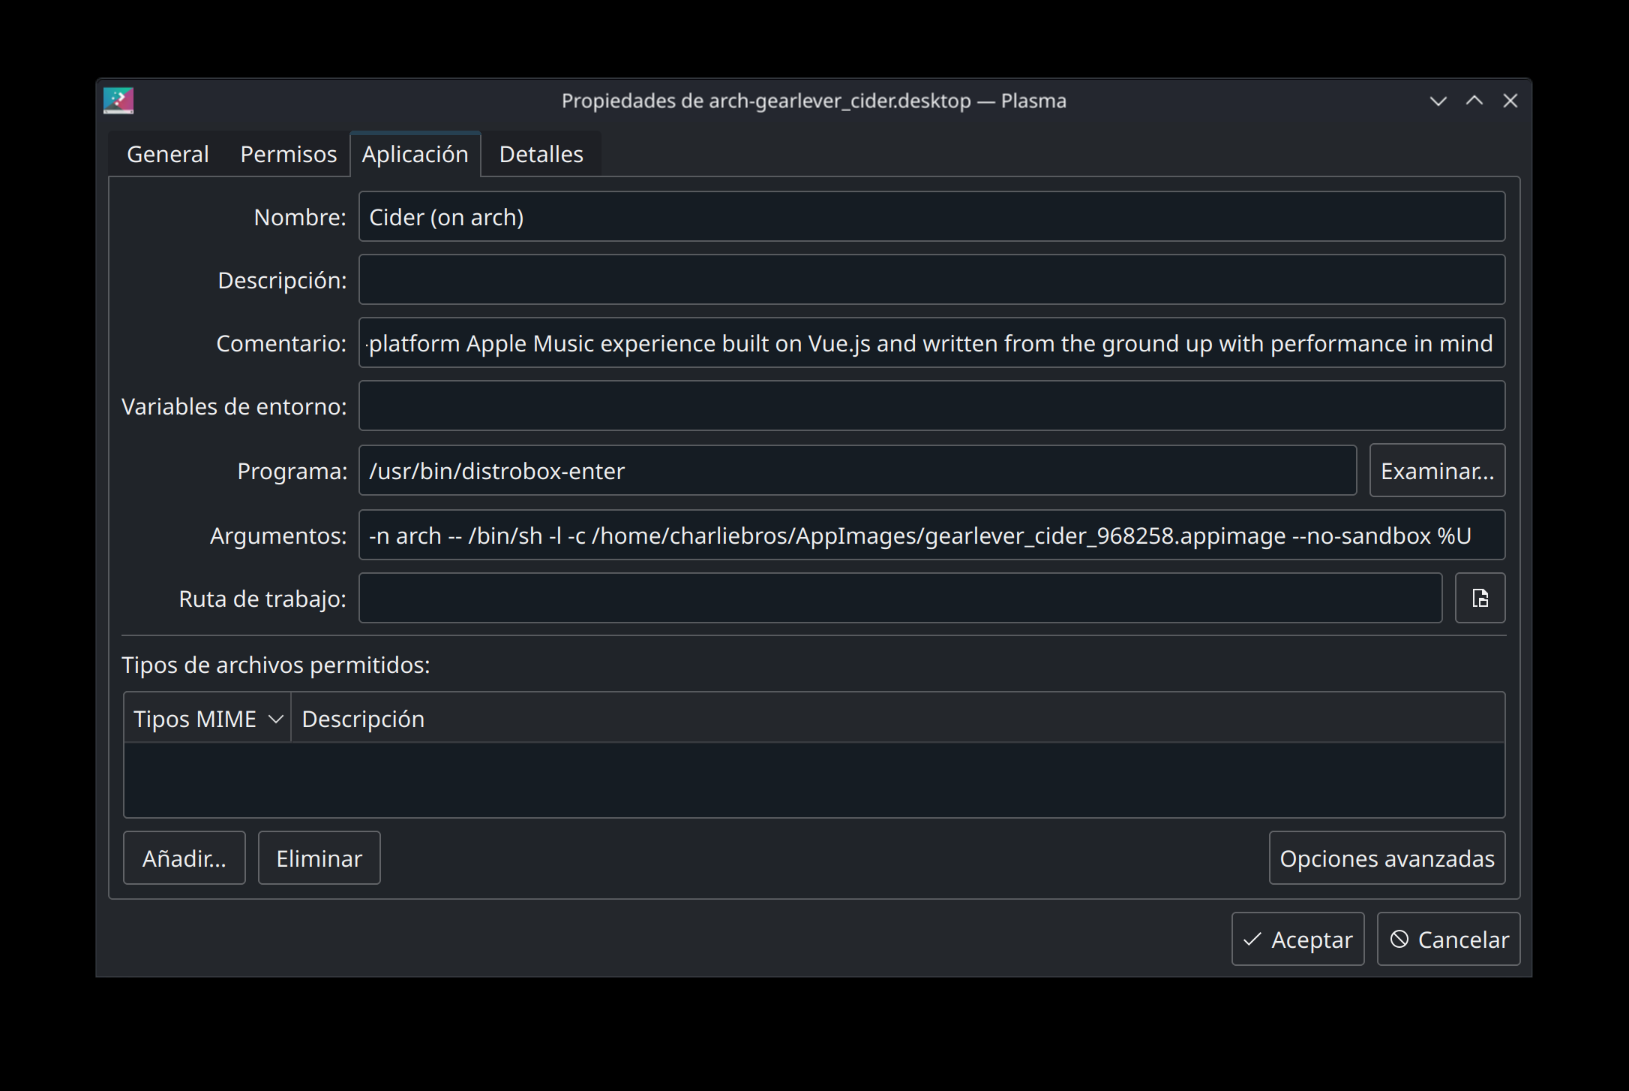This screenshot has height=1091, width=1629.
Task: Click the Variables de entorno field
Action: point(931,406)
